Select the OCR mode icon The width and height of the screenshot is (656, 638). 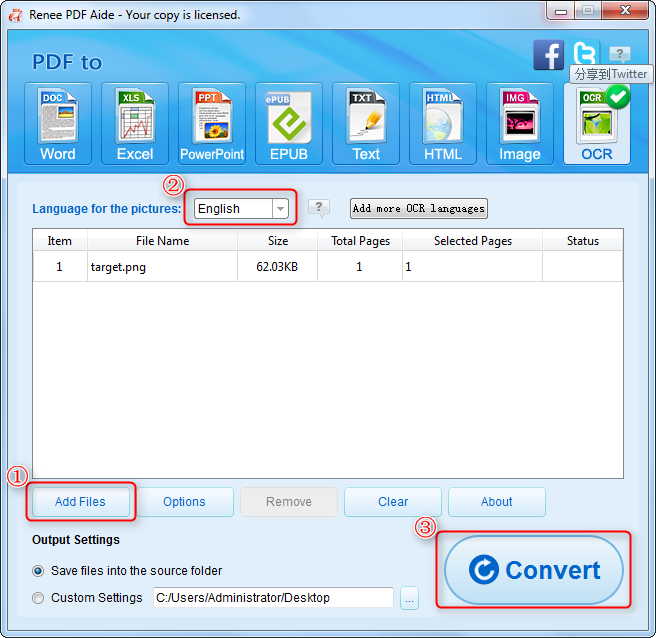(x=596, y=123)
